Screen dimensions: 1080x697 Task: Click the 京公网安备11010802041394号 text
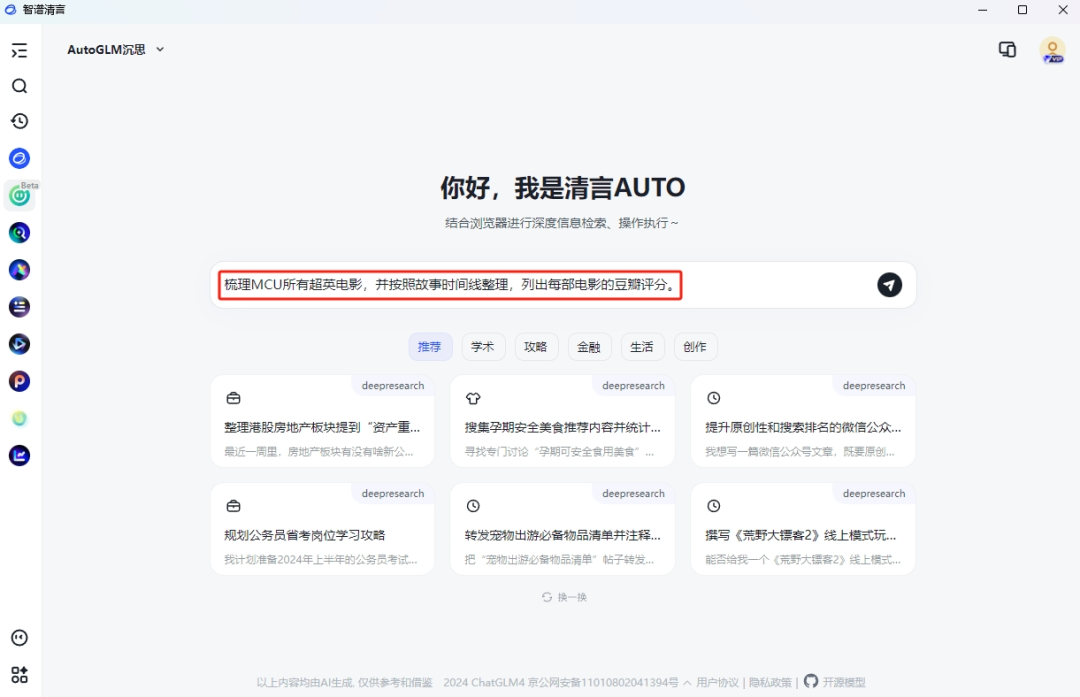click(x=603, y=683)
